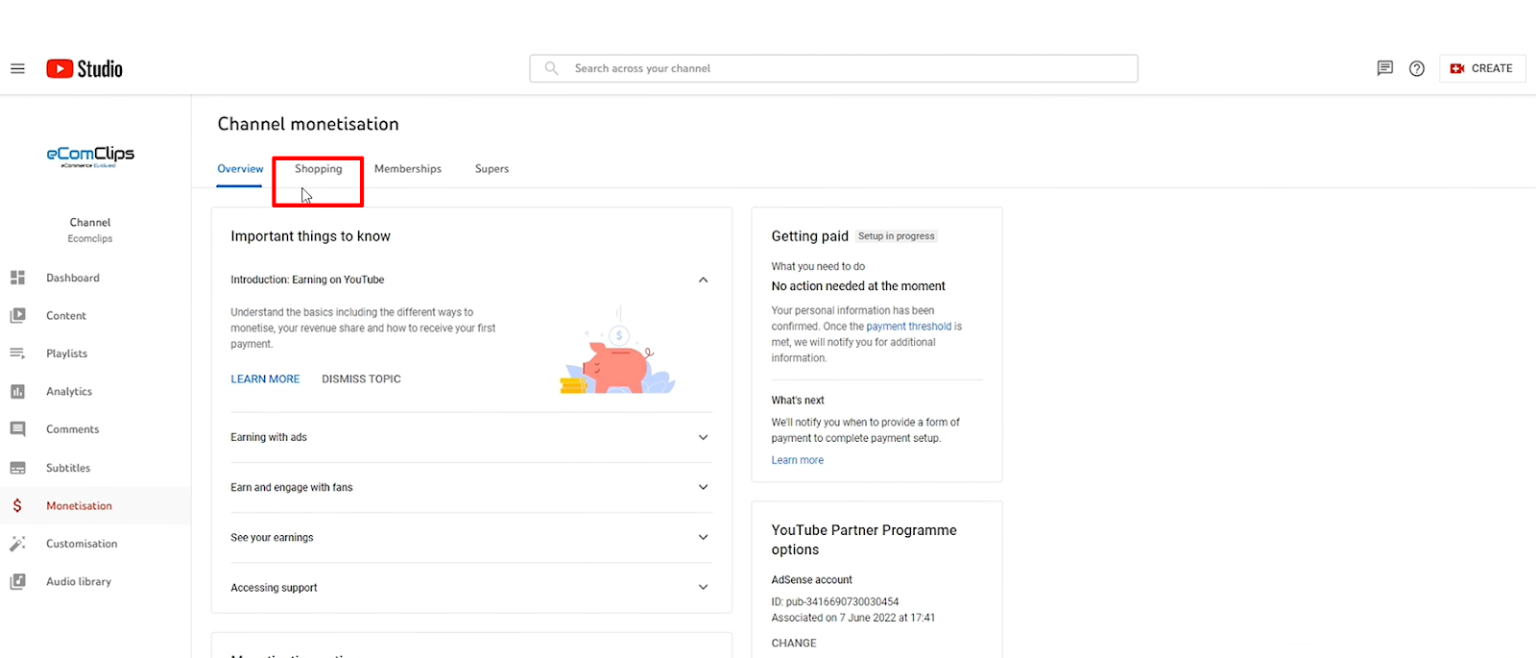Open the payment threshold link
This screenshot has width=1536, height=658.
[908, 326]
